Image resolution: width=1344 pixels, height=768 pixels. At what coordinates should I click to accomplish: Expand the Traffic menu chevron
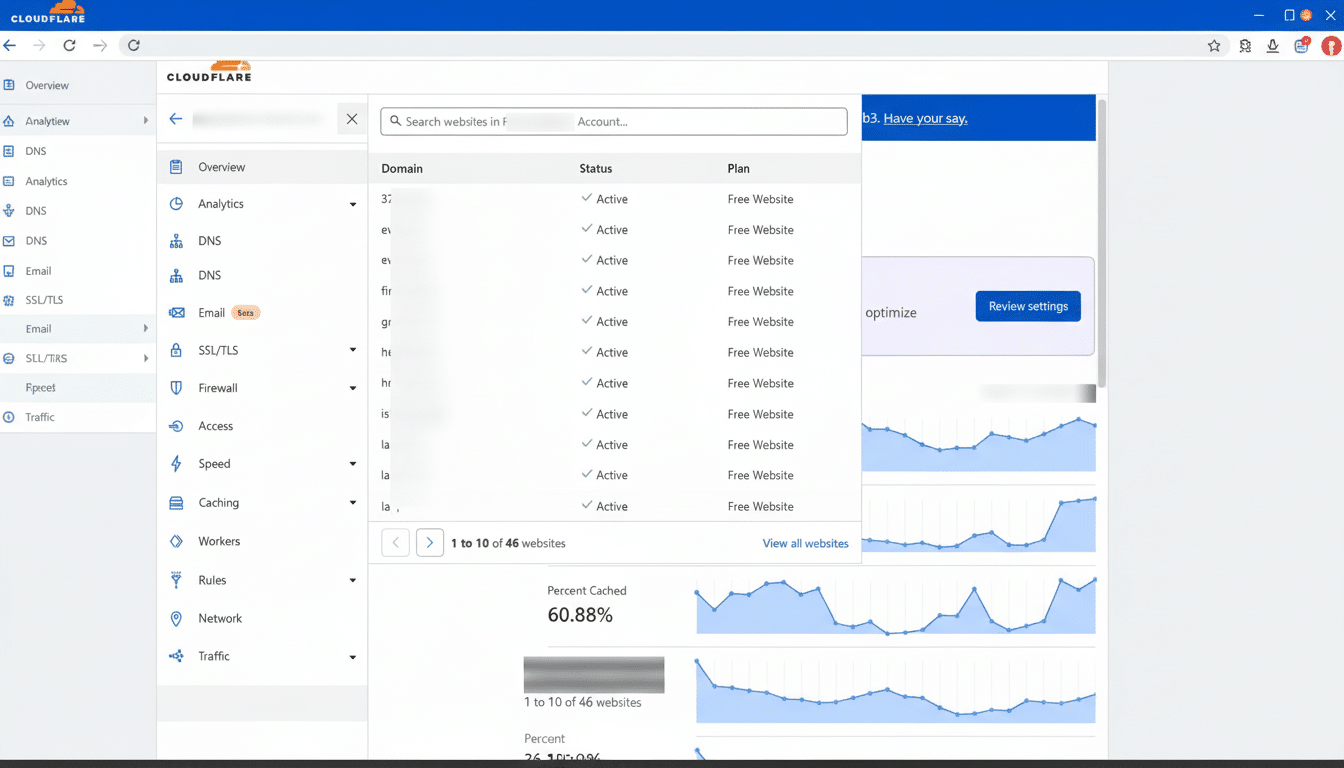coord(352,656)
